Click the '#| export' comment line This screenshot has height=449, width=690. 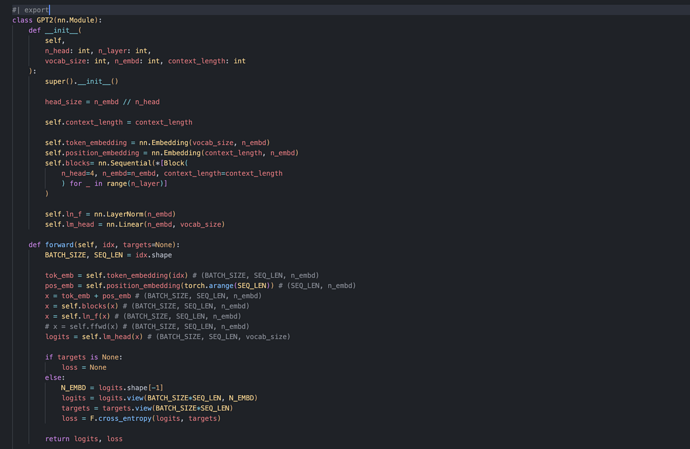pyautogui.click(x=30, y=10)
